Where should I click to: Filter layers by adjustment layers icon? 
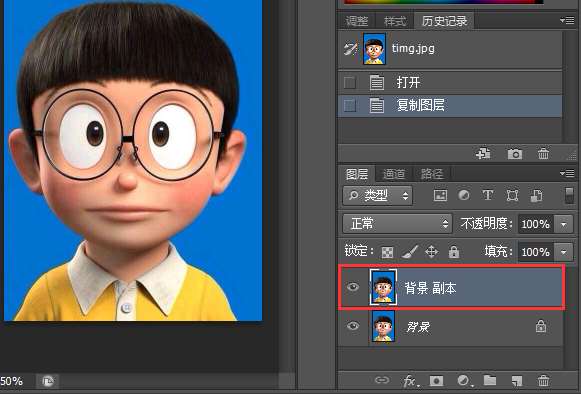pyautogui.click(x=464, y=195)
